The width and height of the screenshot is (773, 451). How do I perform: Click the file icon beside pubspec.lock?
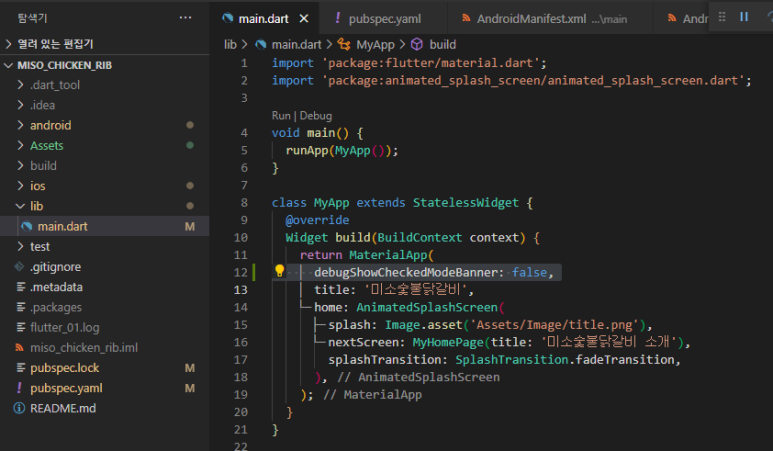(x=21, y=368)
